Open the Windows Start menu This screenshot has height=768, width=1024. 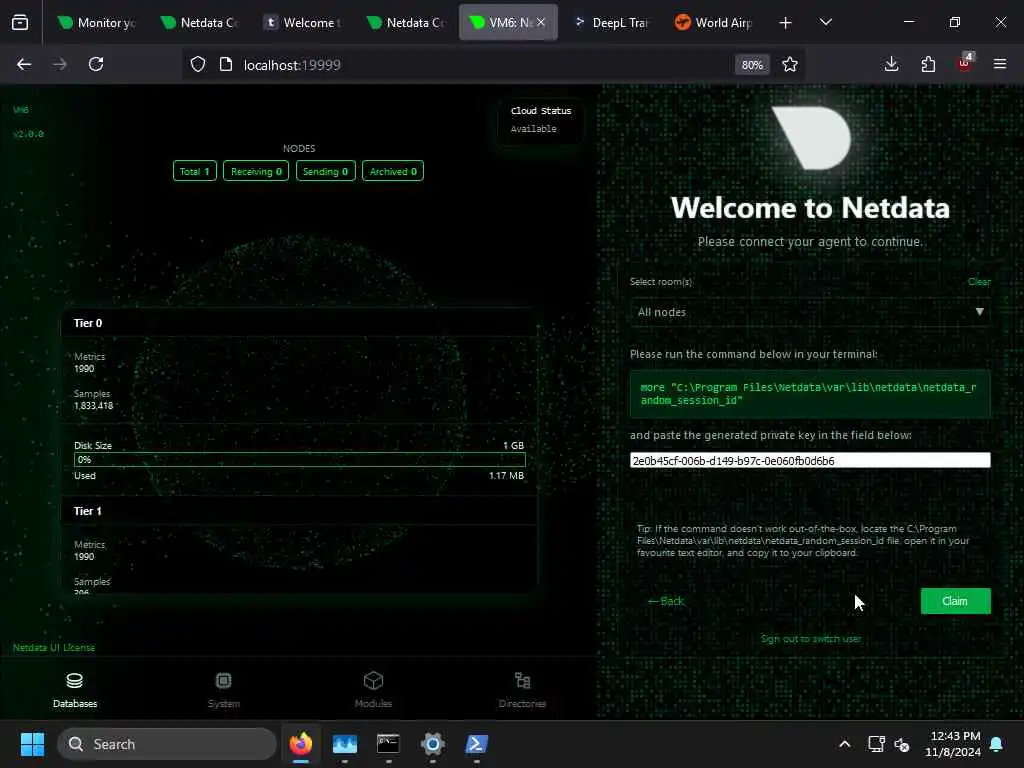tap(32, 744)
